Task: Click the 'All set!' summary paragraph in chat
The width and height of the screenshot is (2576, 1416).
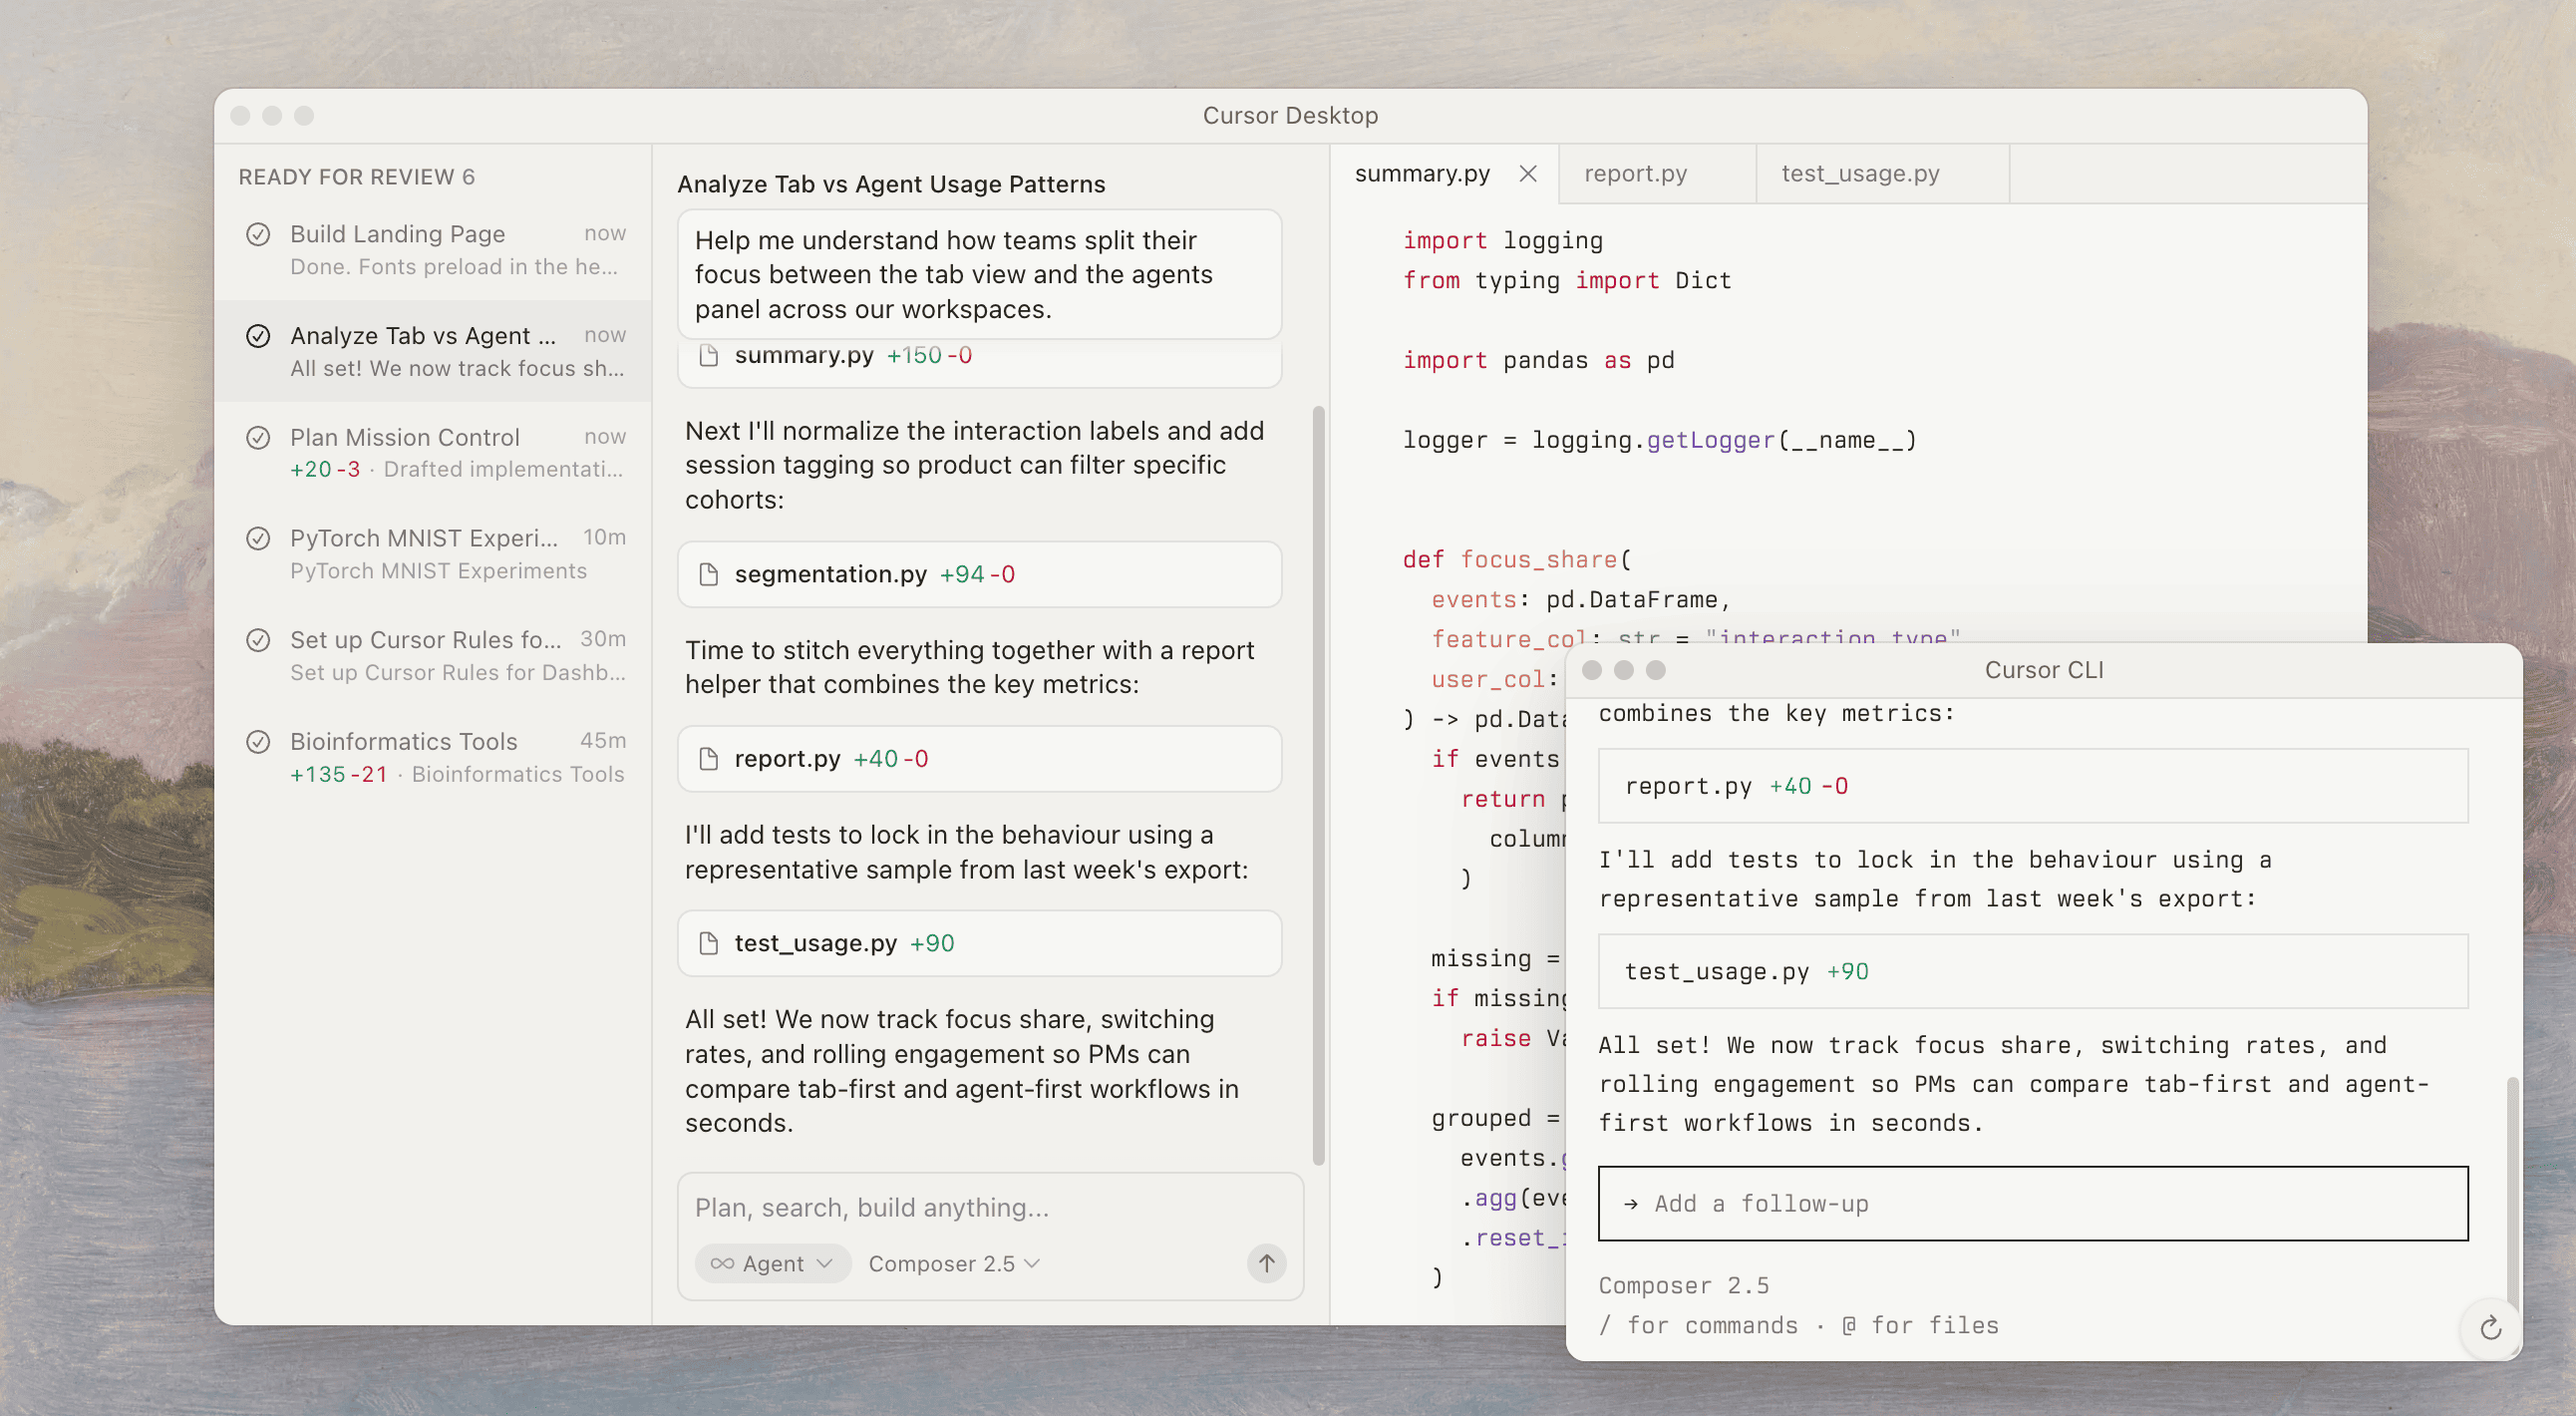Action: click(963, 1071)
